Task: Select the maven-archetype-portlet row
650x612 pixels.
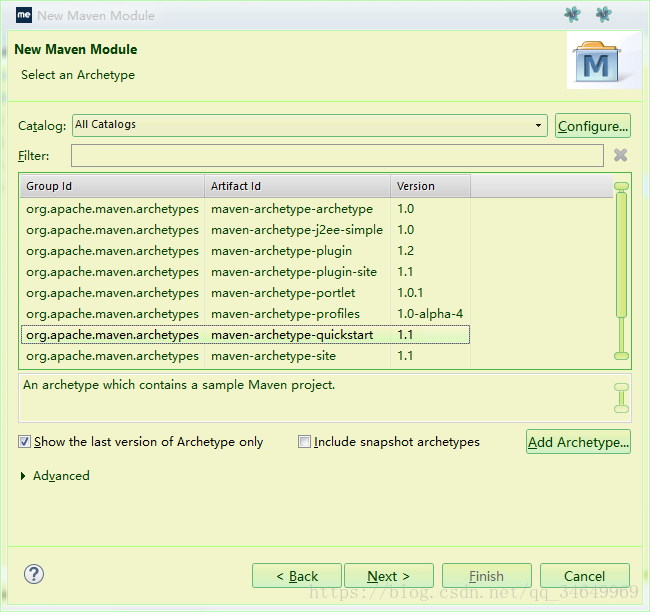Action: [245, 293]
